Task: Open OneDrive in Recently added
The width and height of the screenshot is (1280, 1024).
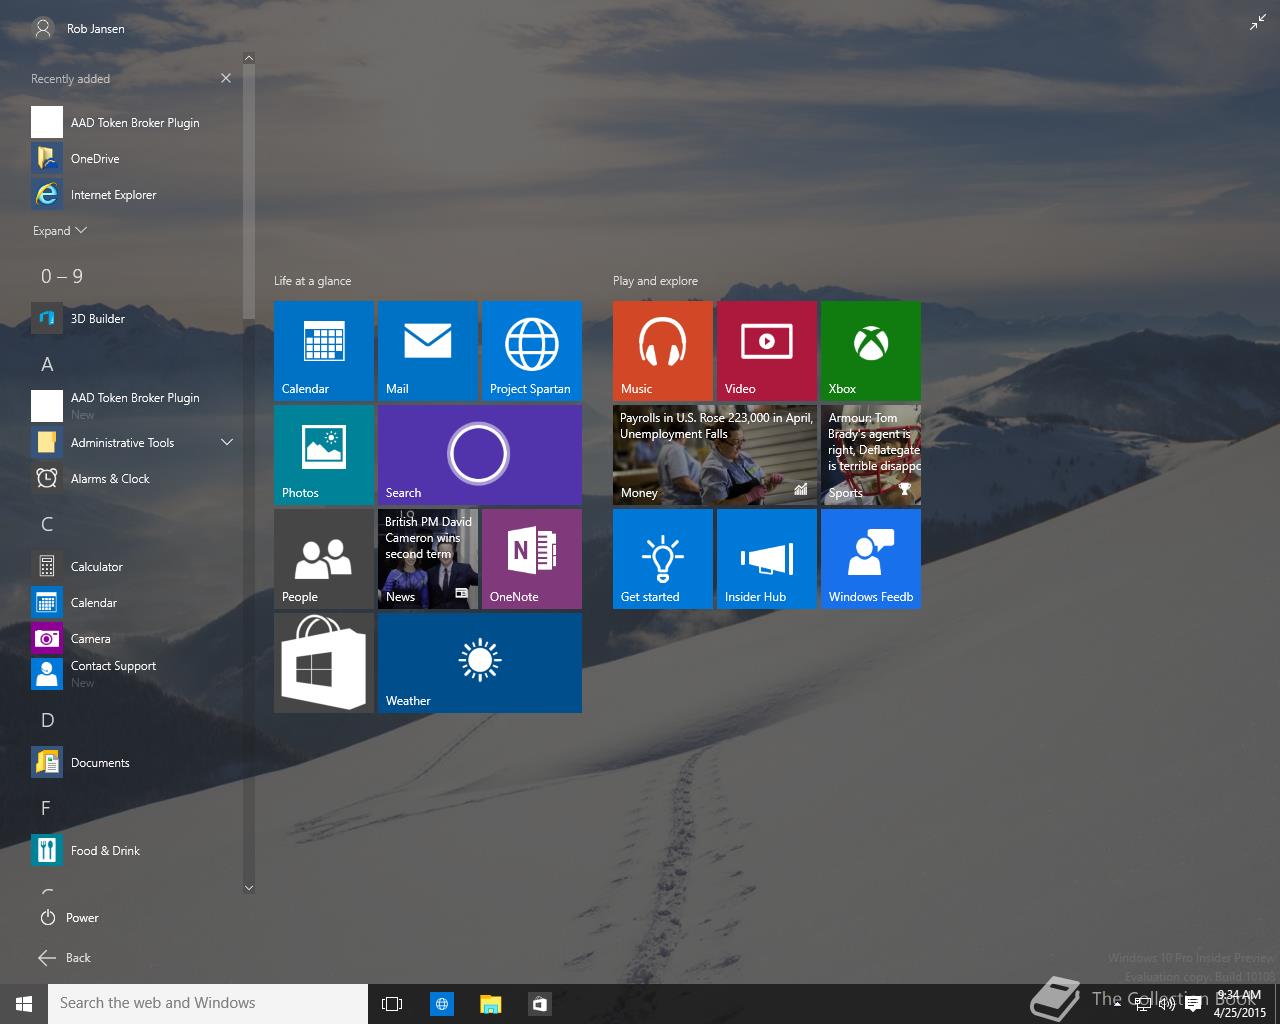Action: coord(135,159)
